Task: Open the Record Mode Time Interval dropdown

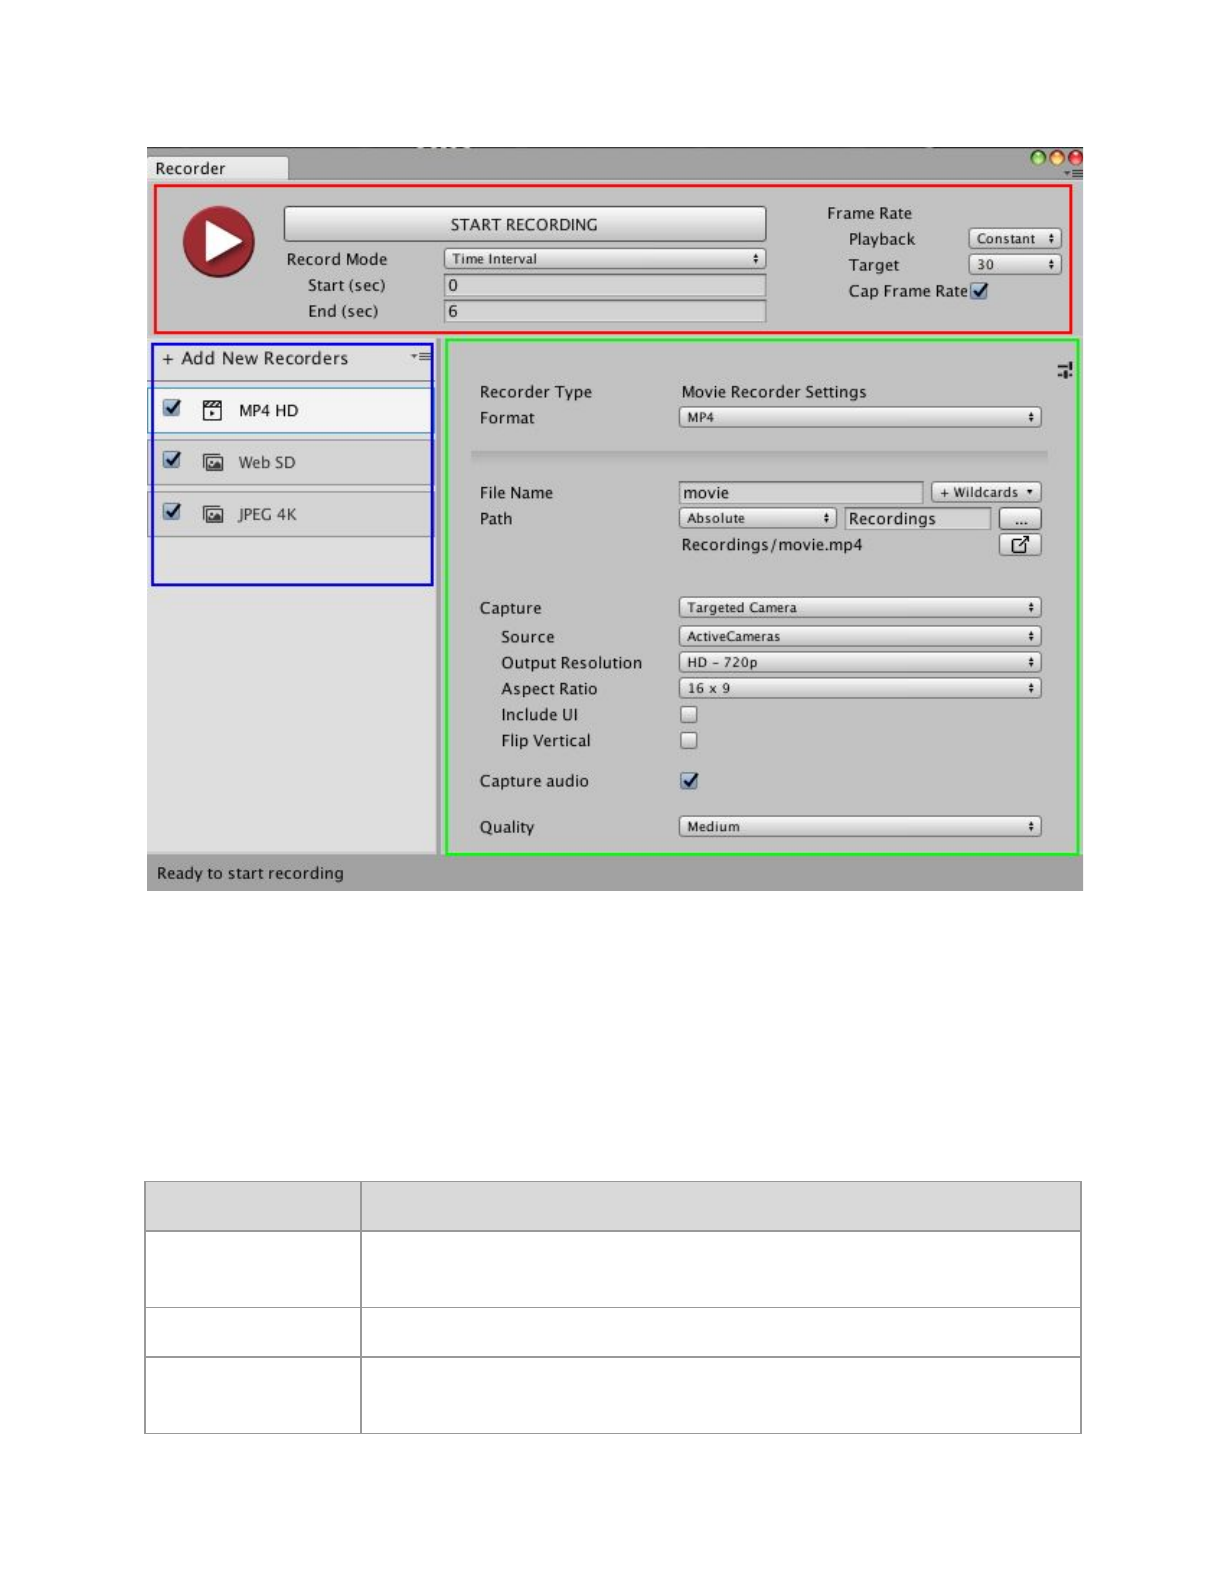Action: click(604, 259)
